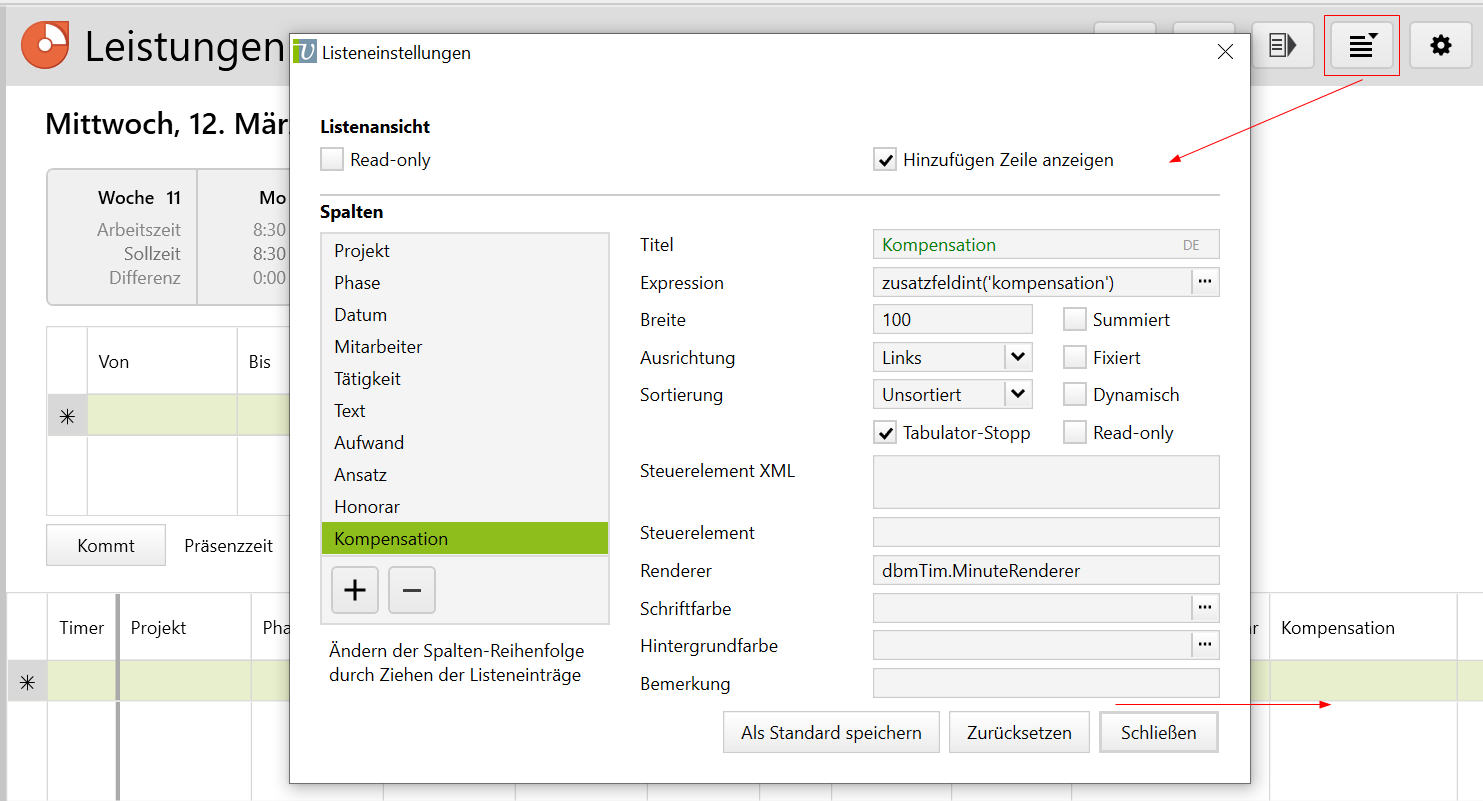The width and height of the screenshot is (1483, 801).
Task: Open the Expression editor ellipsis button
Action: (x=1205, y=283)
